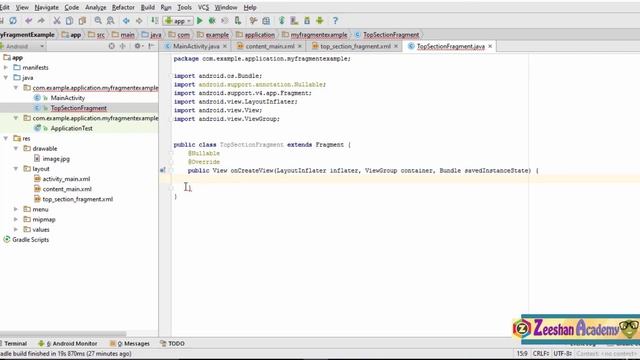Navigate forward with the right arrow

pyautogui.click(x=139, y=20)
